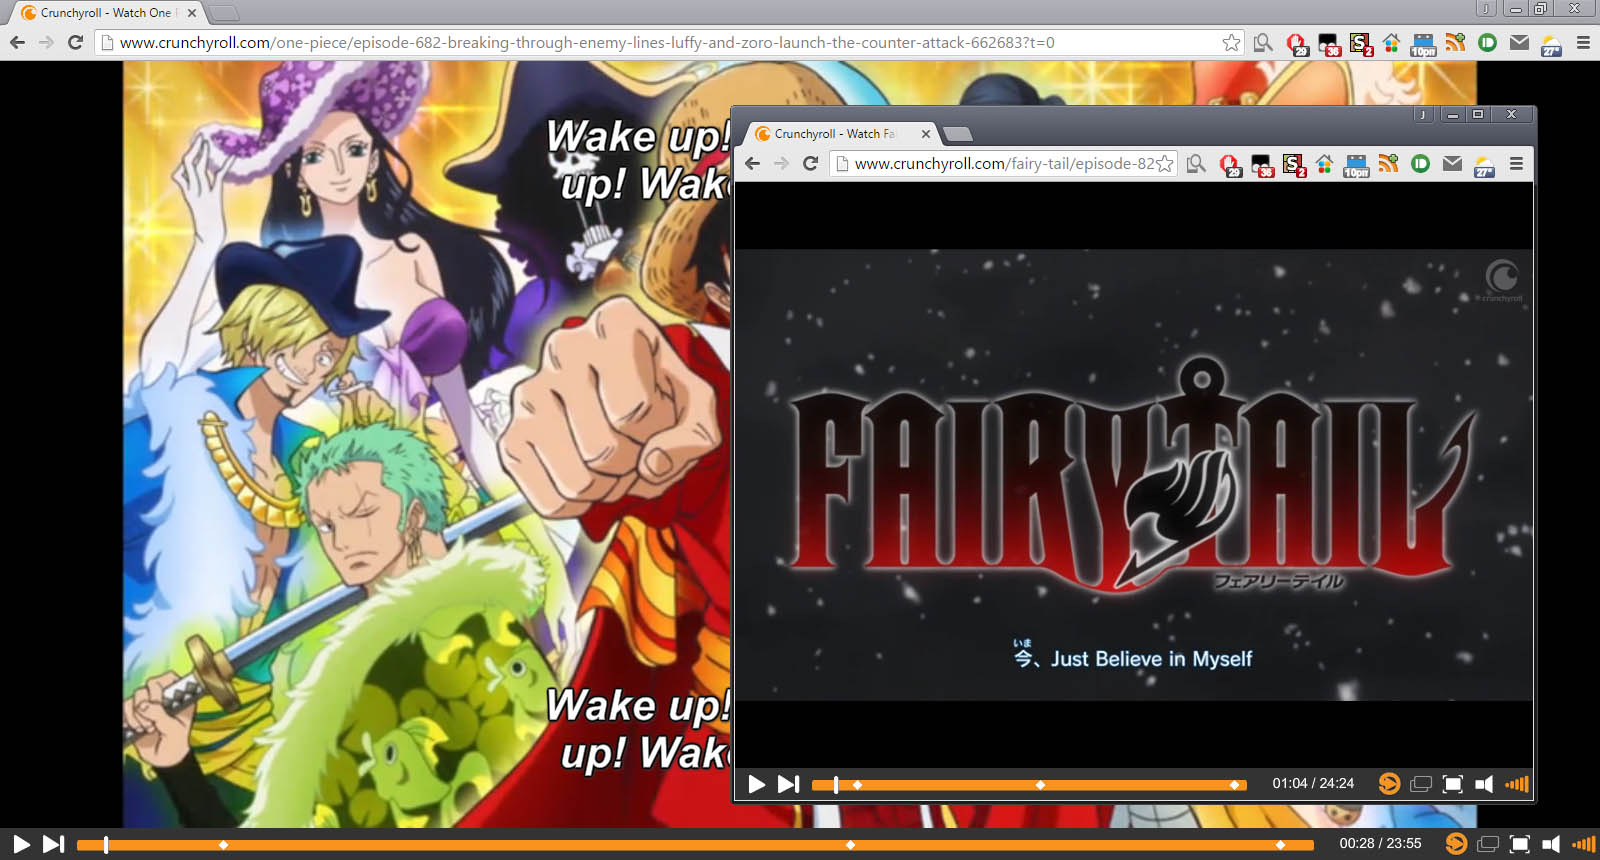This screenshot has height=860, width=1600.
Task: Adjust Fairy Tail volume level bars
Action: pos(1517,784)
